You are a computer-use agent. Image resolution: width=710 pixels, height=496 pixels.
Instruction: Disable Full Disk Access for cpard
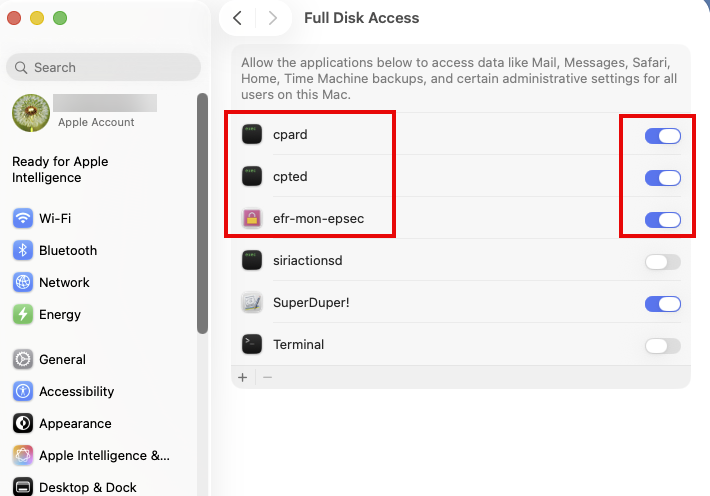coord(663,136)
